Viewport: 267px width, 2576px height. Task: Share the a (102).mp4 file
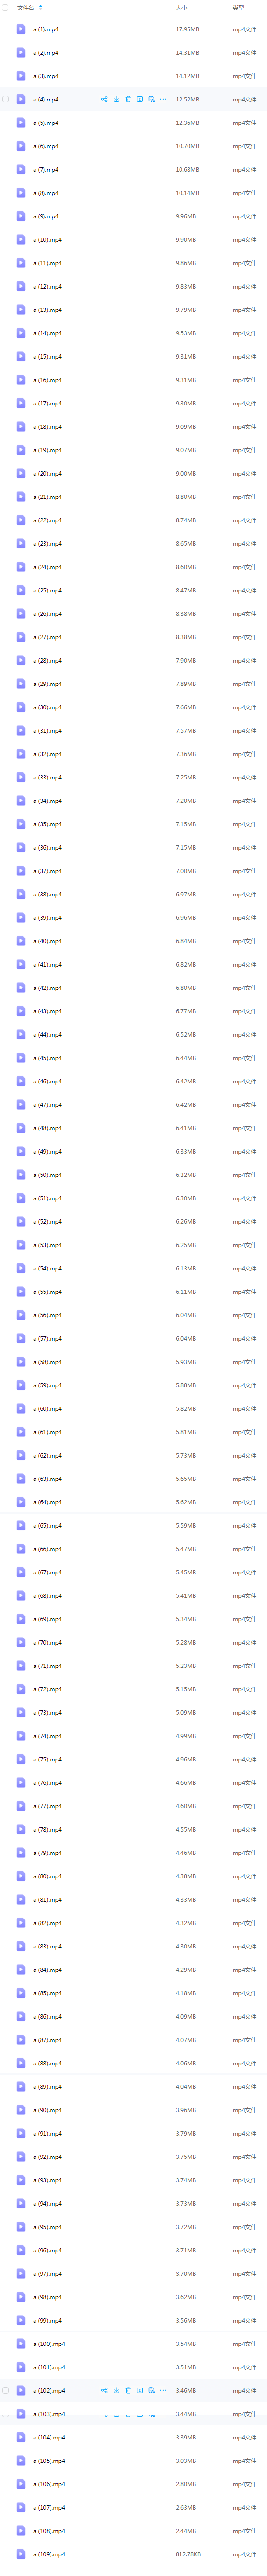coord(104,2390)
